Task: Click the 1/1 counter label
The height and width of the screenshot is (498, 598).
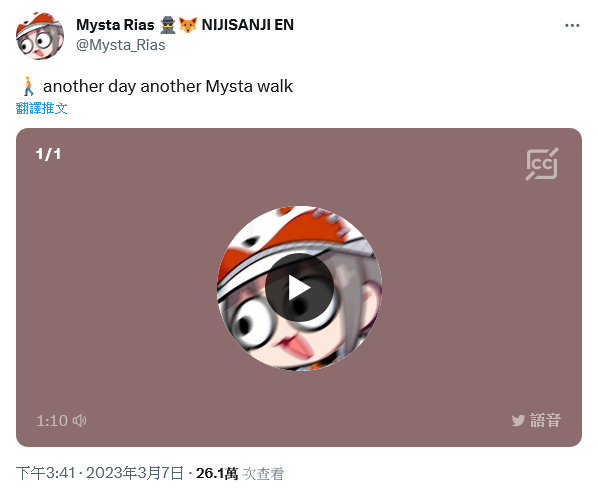Action: pos(48,154)
